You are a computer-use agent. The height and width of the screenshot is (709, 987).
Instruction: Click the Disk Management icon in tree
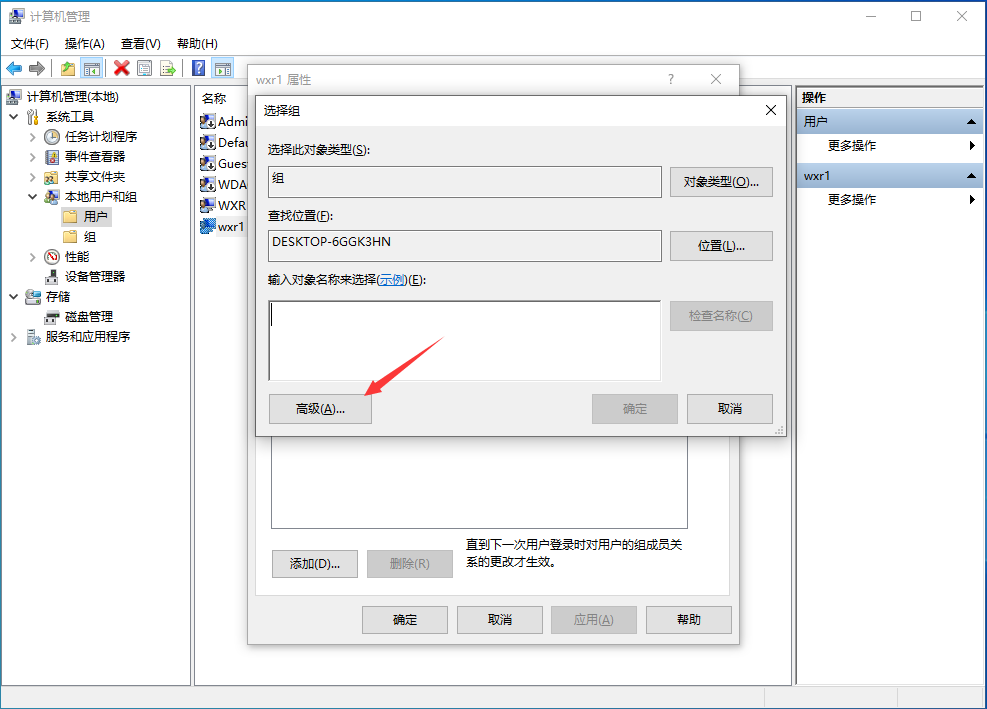click(x=52, y=317)
